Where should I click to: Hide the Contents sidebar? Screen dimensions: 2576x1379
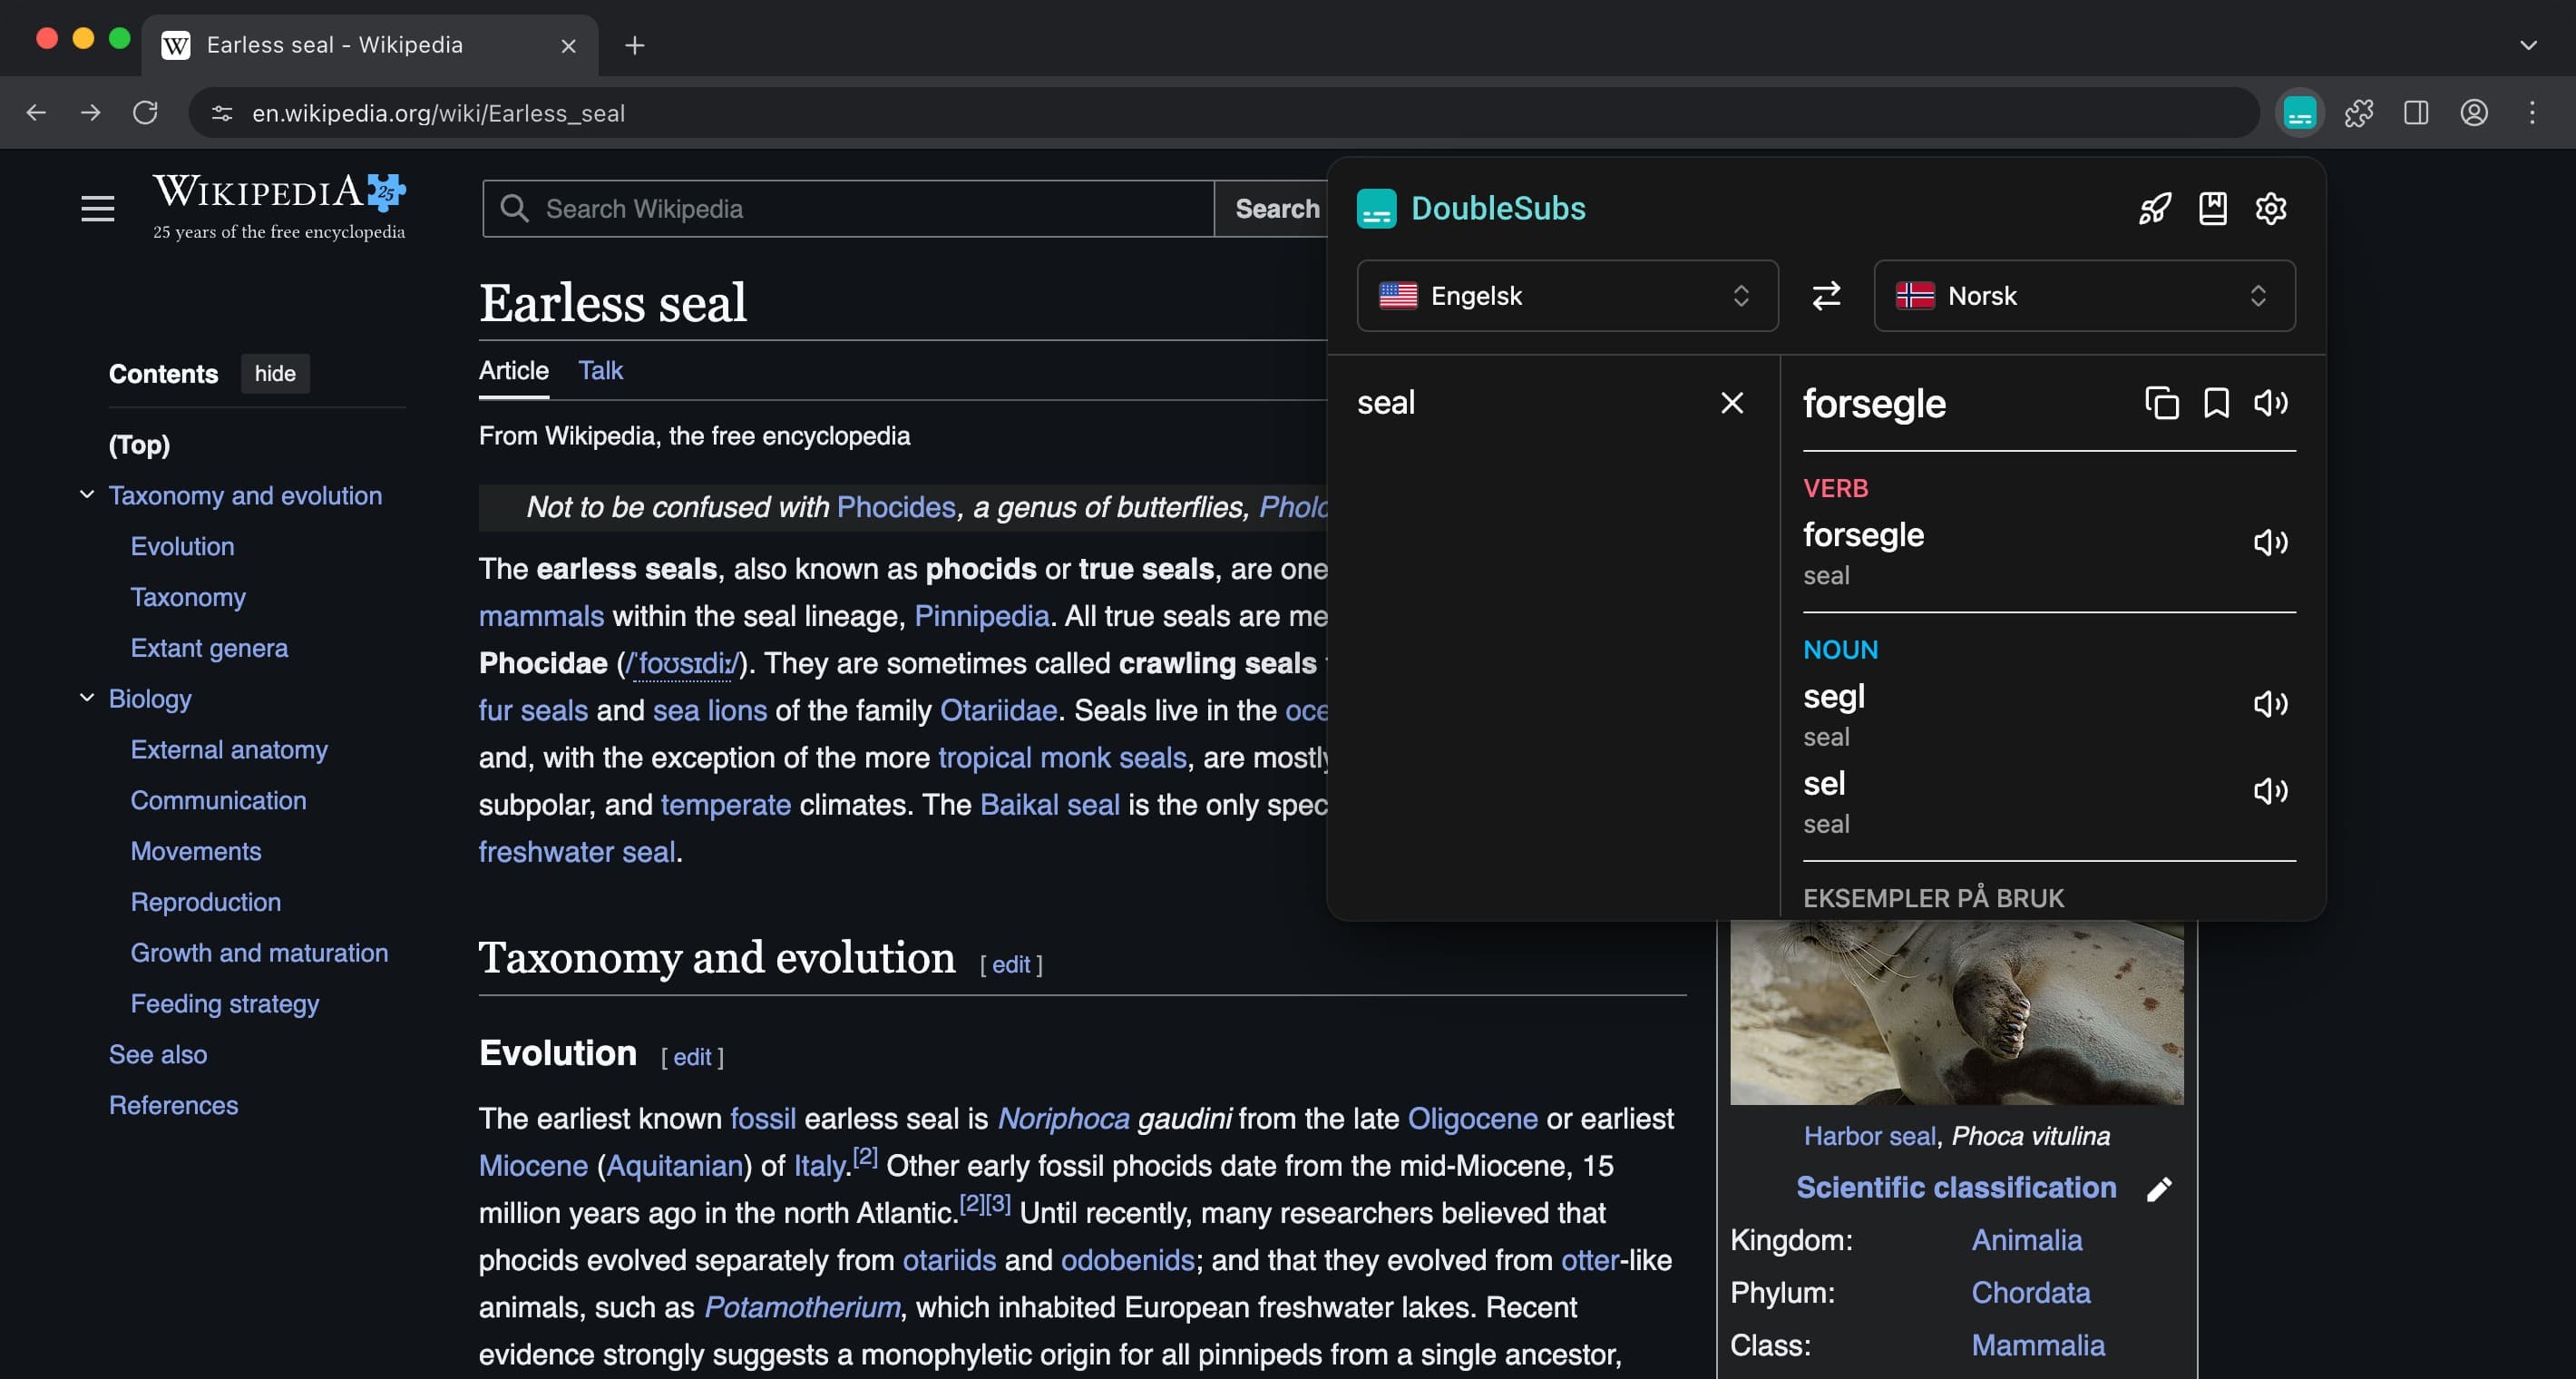(275, 374)
